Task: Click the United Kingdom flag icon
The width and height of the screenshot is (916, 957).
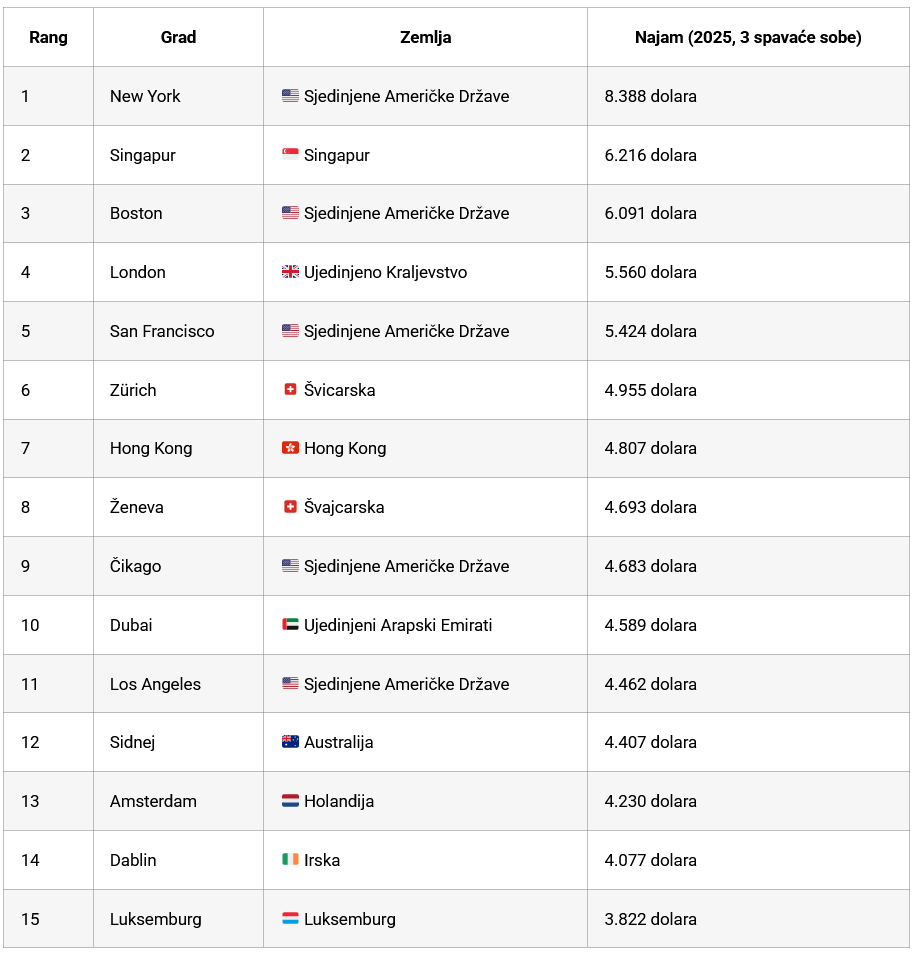Action: tap(290, 272)
